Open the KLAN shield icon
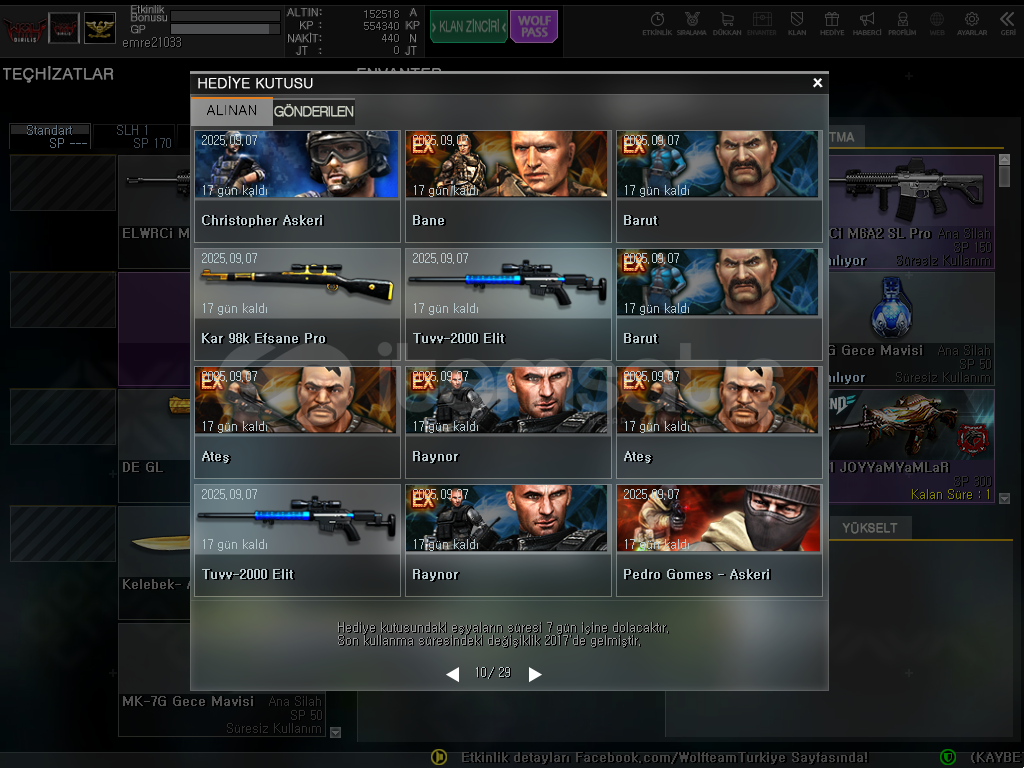The image size is (1024, 768). pos(797,24)
